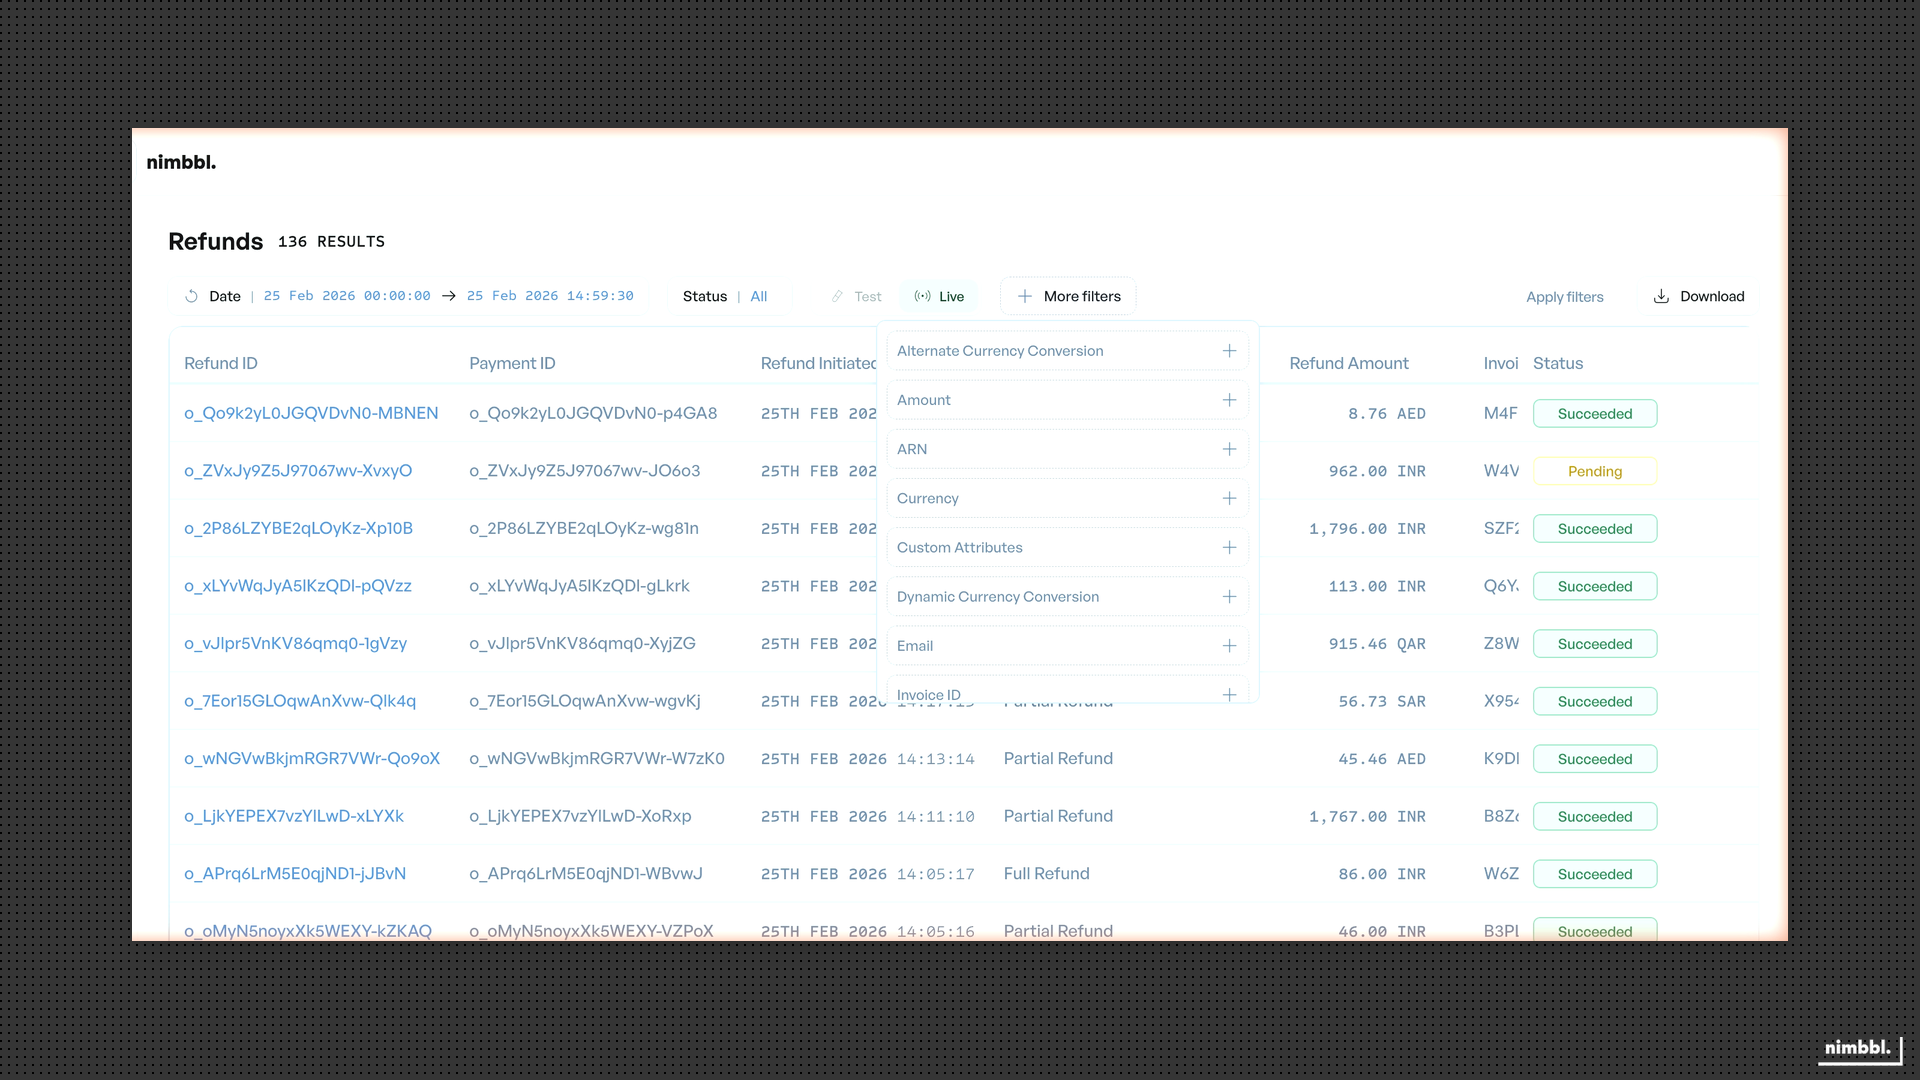This screenshot has height=1080, width=1920.
Task: Click the download icon next to Download
Action: [x=1660, y=296]
